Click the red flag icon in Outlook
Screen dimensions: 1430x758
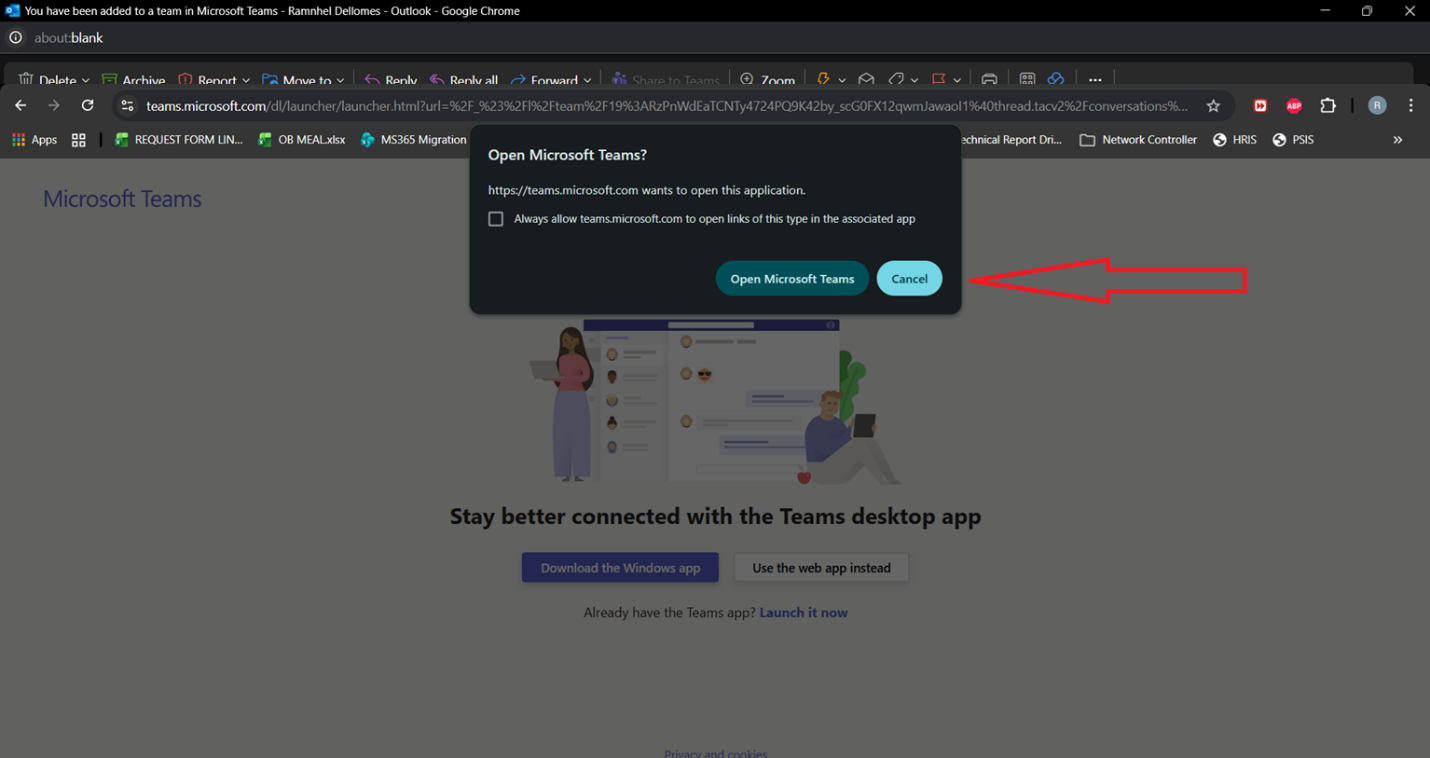click(939, 80)
